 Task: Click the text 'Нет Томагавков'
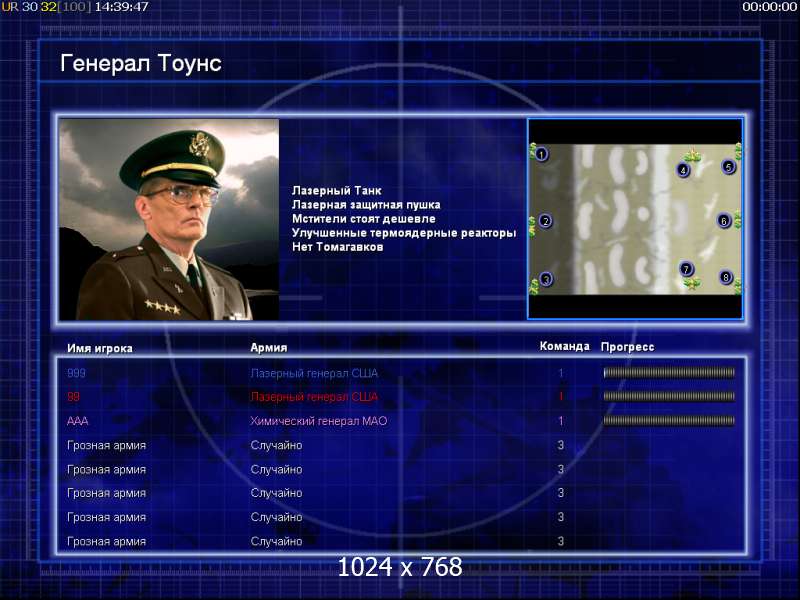(337, 247)
